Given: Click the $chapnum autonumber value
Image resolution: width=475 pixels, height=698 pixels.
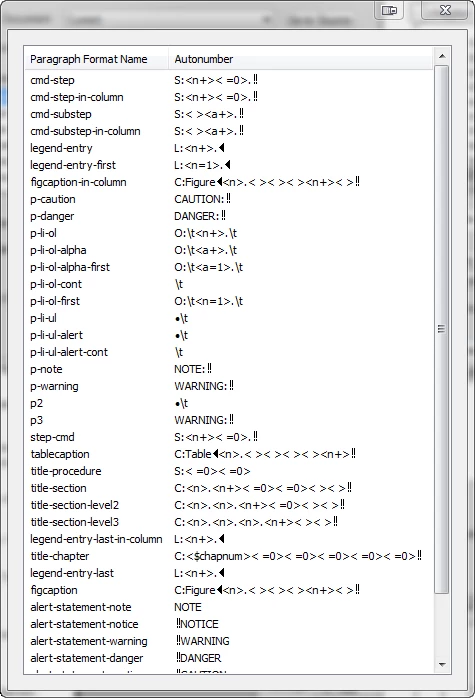Looking at the screenshot, I should pos(298,556).
